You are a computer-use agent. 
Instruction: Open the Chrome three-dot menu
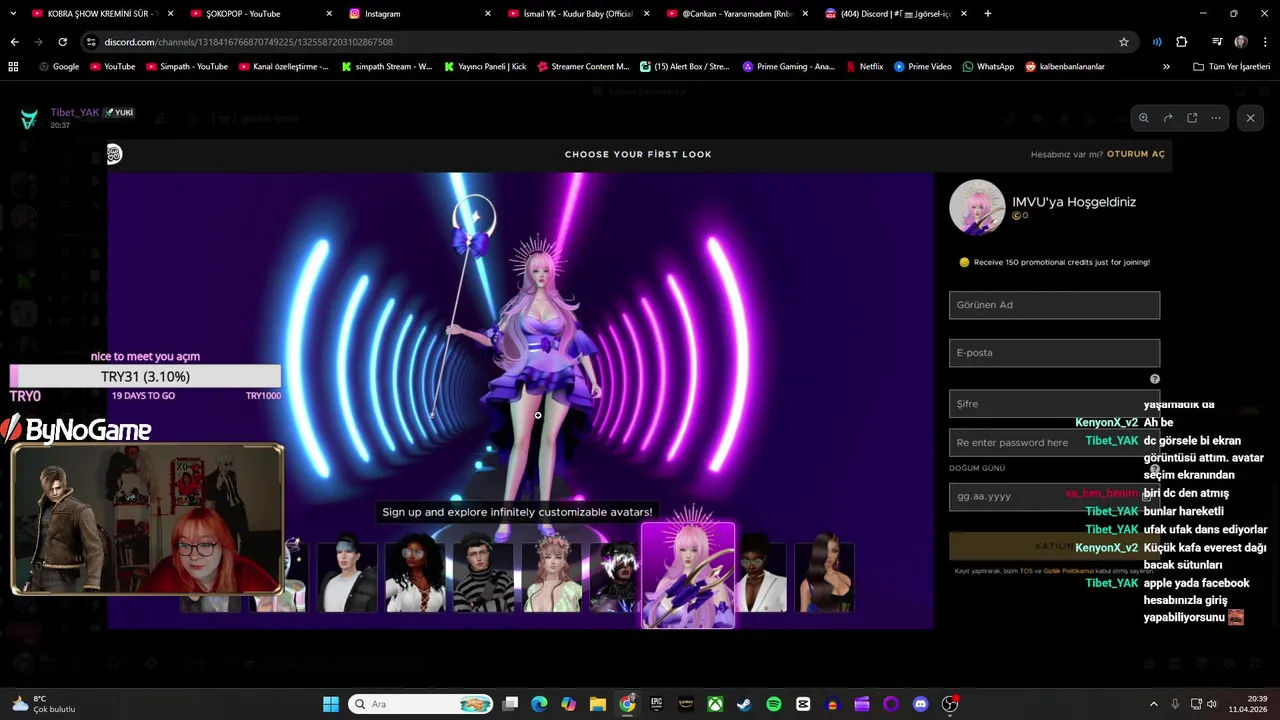click(x=1263, y=42)
